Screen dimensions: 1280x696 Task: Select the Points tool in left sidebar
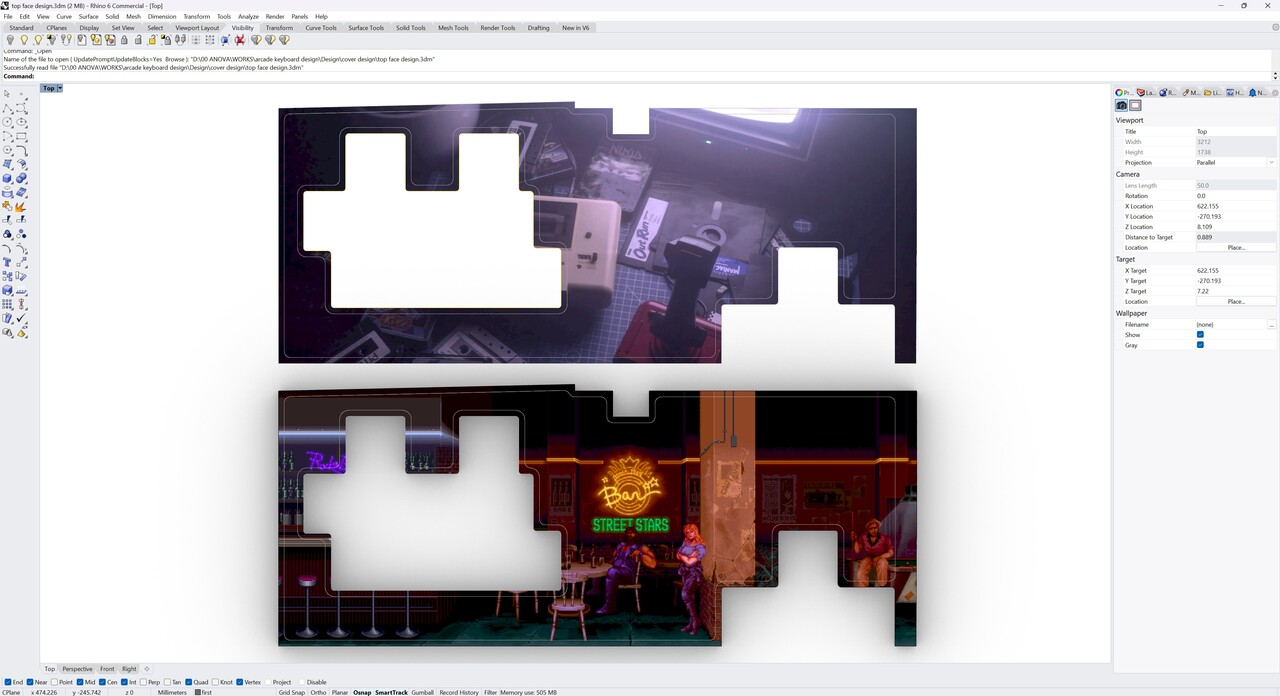coord(21,93)
